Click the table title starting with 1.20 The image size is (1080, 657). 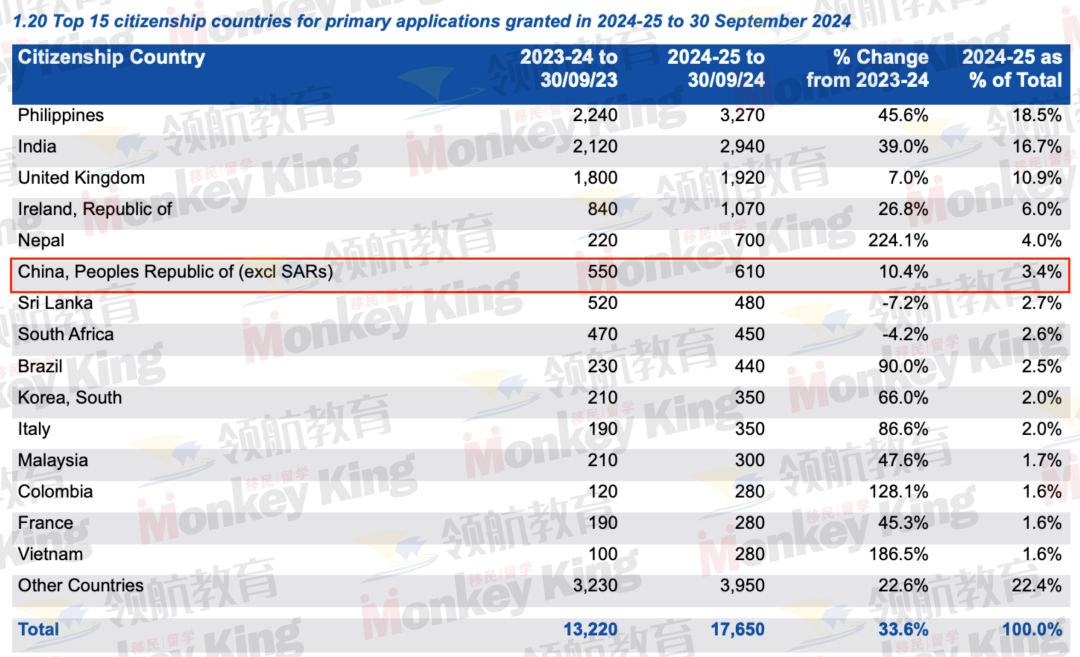click(432, 20)
